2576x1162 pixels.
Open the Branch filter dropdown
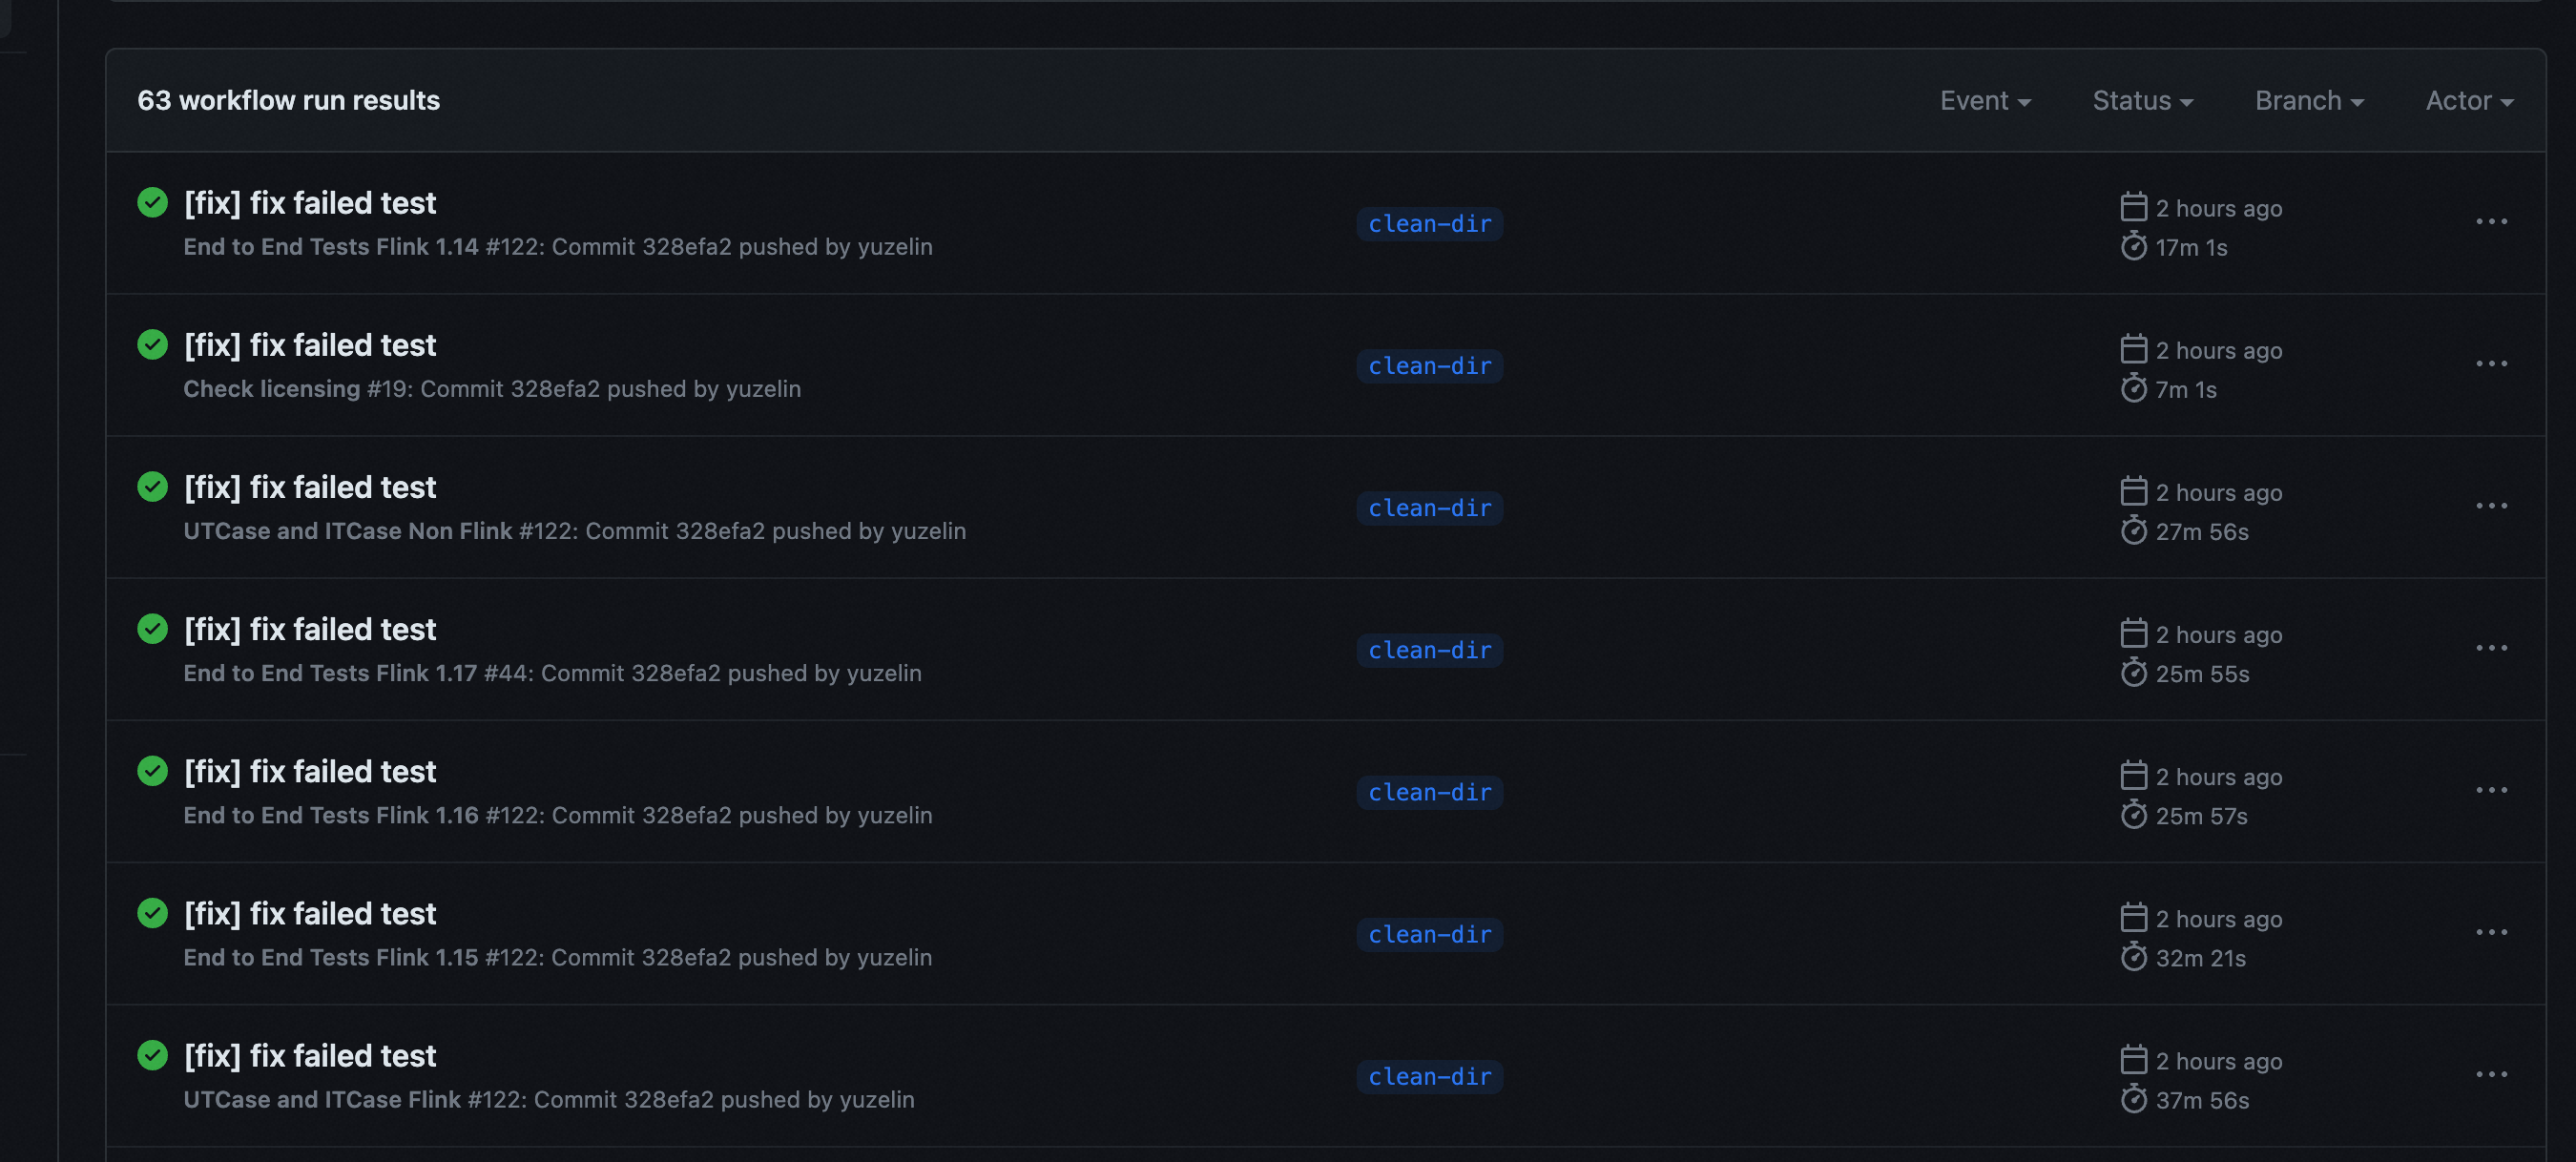2308,101
